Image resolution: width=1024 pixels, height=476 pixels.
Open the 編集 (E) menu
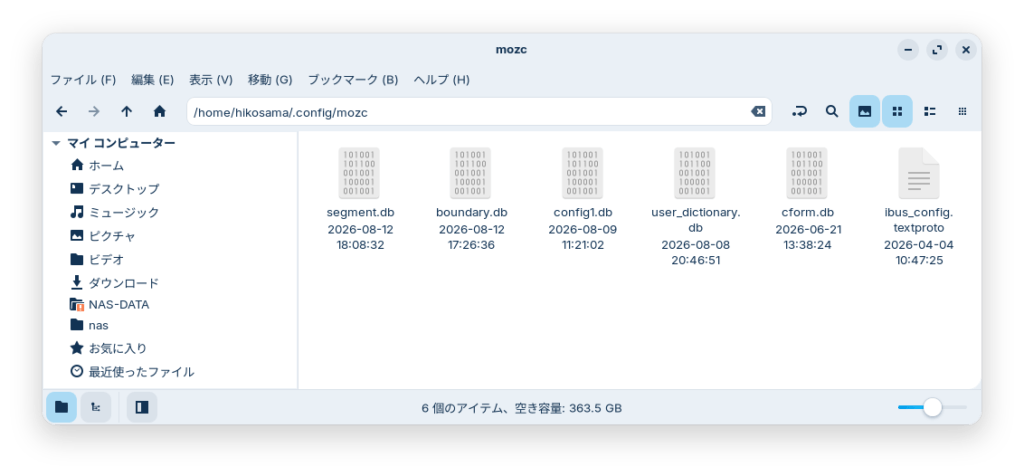(x=152, y=80)
